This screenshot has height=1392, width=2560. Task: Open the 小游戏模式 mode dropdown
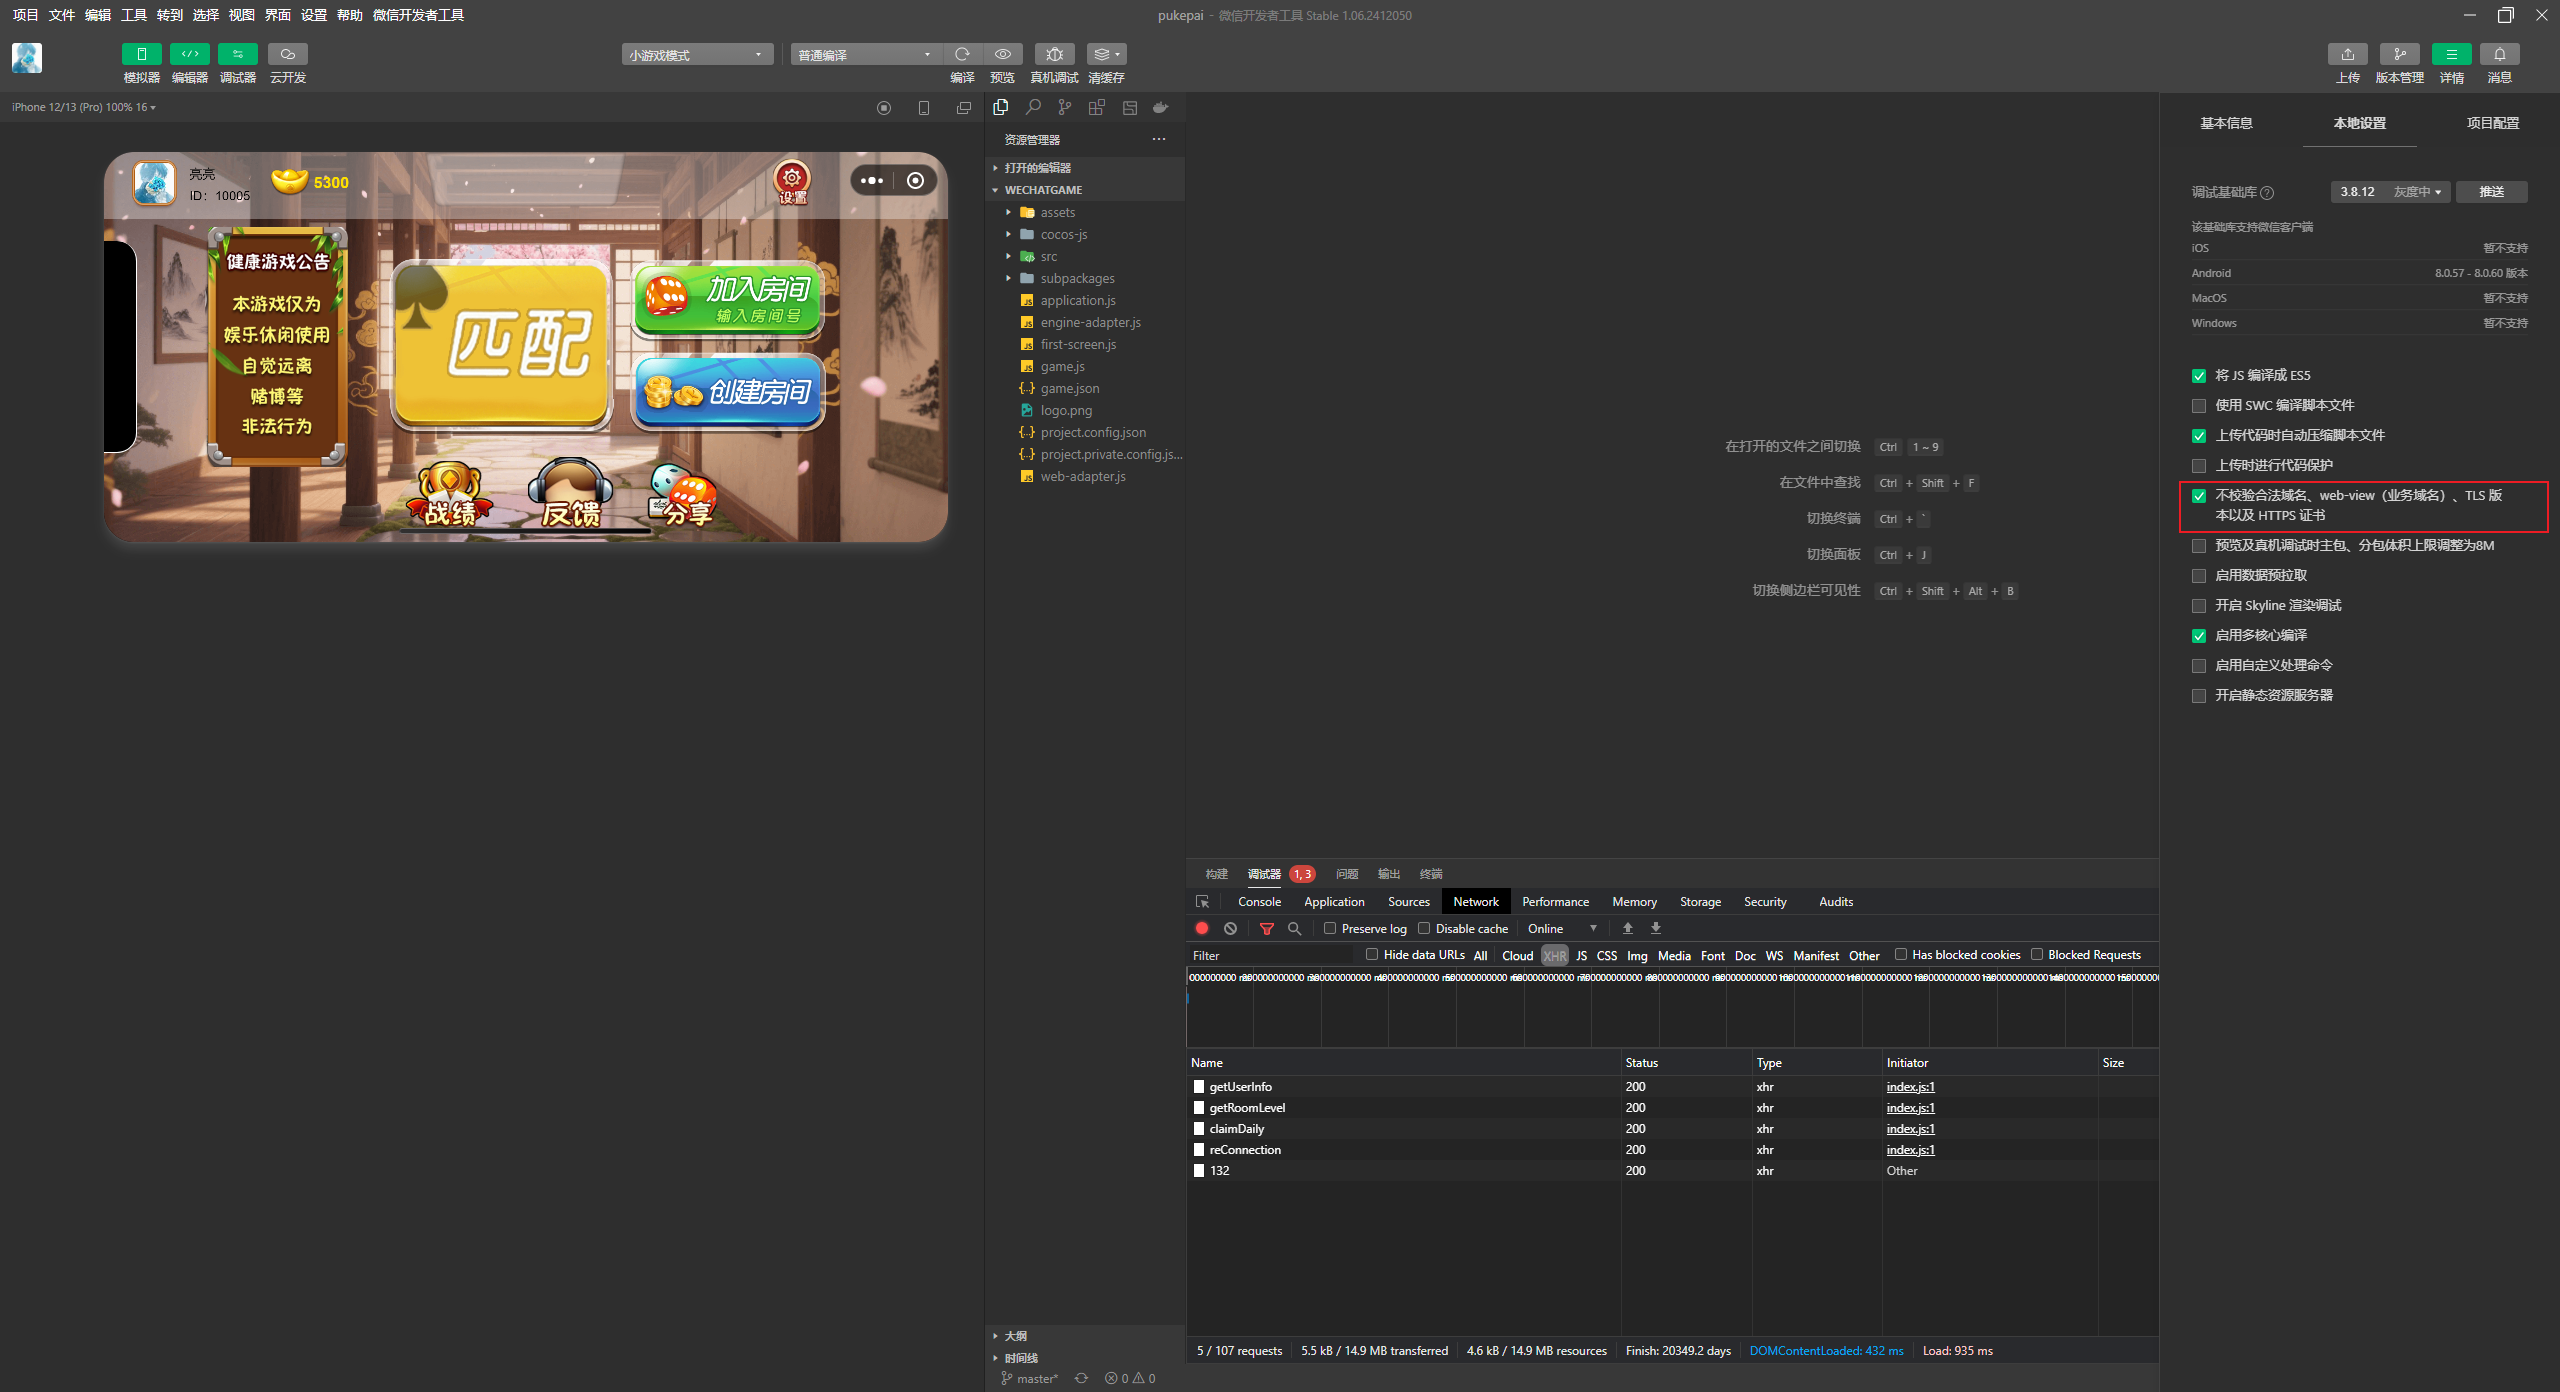[x=697, y=55]
